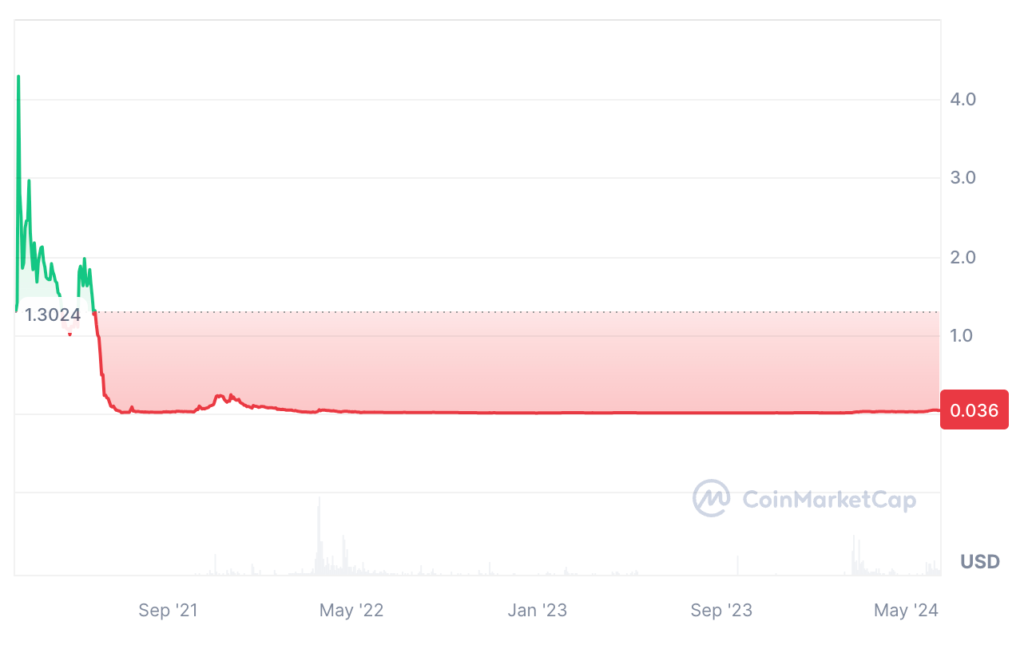Image resolution: width=1024 pixels, height=645 pixels.
Task: Click the May '22 date label
Action: click(350, 610)
